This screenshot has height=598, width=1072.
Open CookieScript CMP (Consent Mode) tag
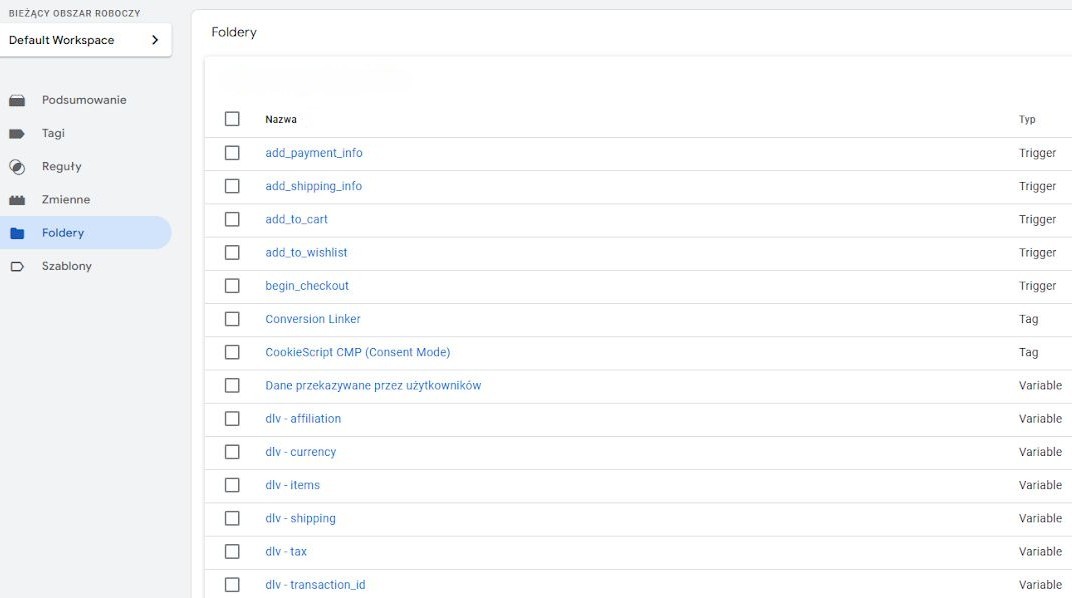[x=358, y=352]
